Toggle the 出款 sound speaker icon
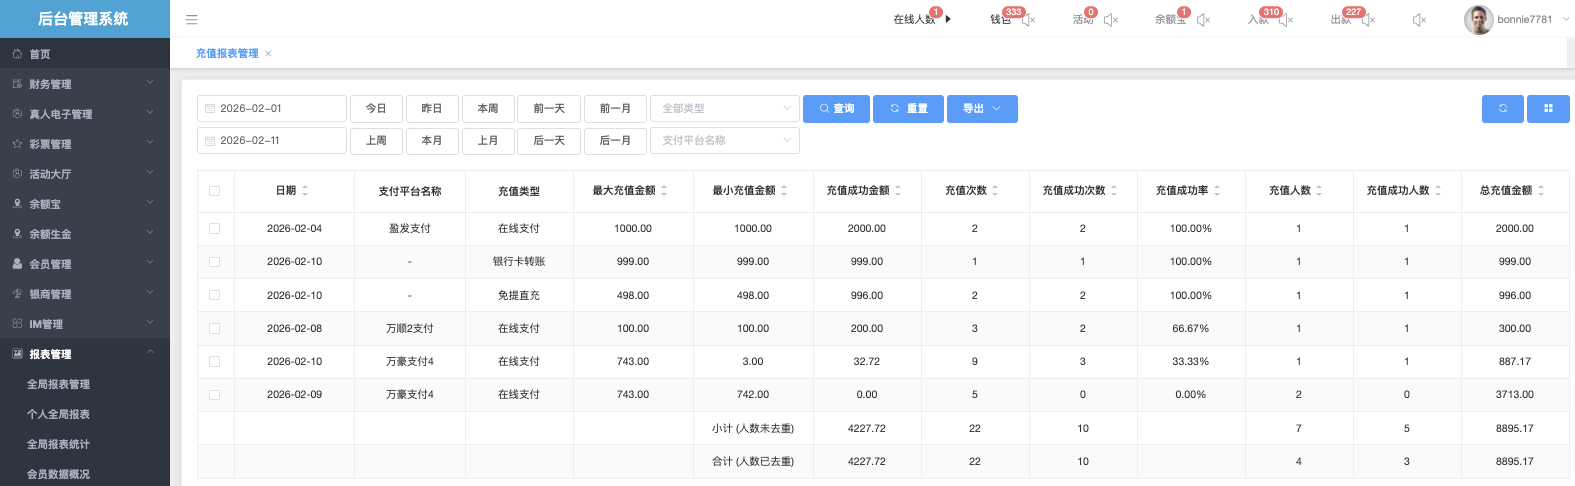This screenshot has height=486, width=1575. [x=1368, y=20]
